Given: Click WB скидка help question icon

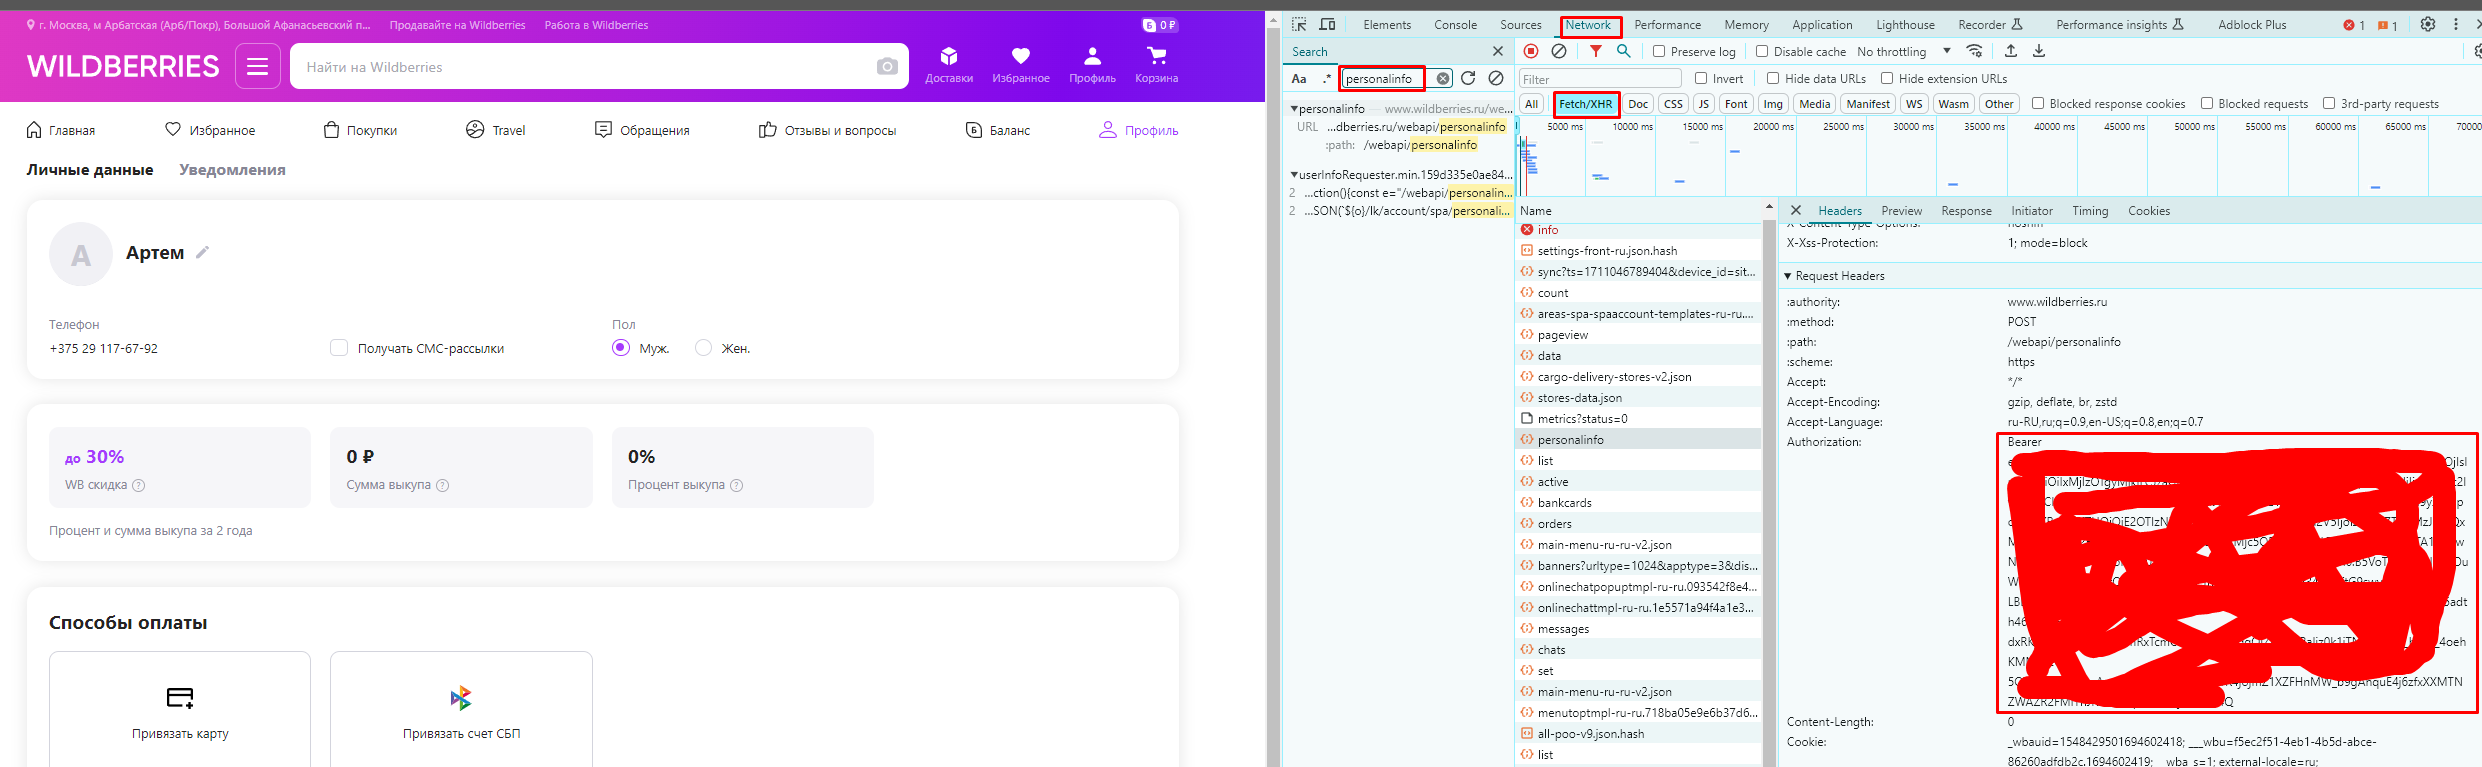Looking at the screenshot, I should pyautogui.click(x=139, y=485).
